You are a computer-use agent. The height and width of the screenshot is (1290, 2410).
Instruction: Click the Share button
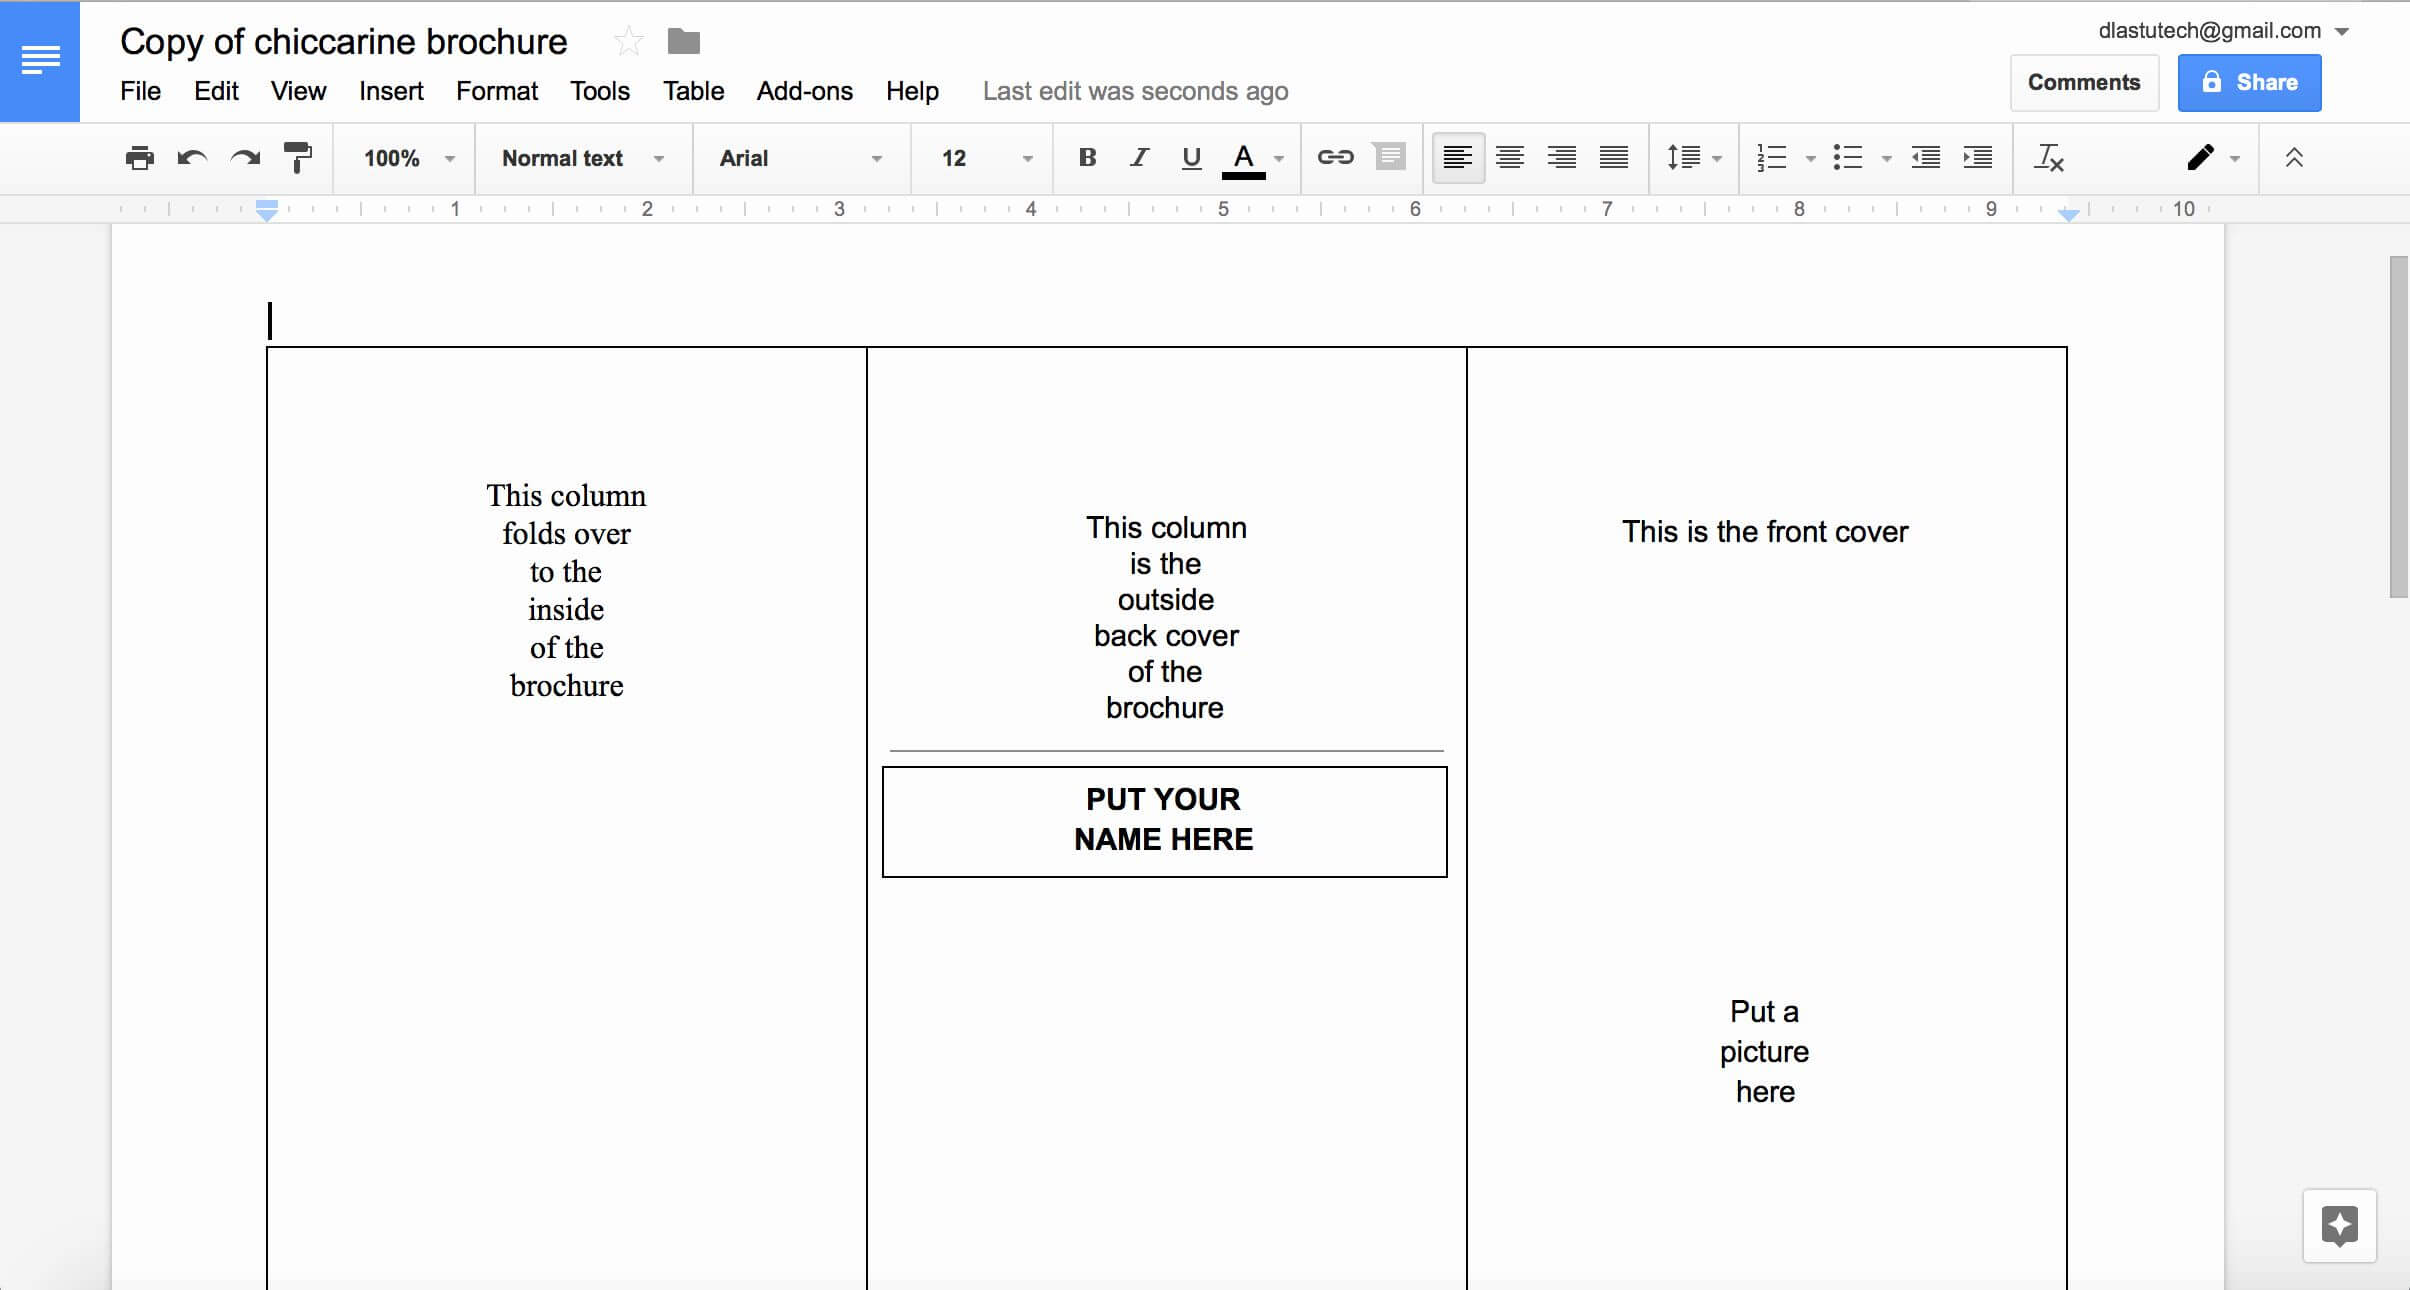(x=2249, y=81)
